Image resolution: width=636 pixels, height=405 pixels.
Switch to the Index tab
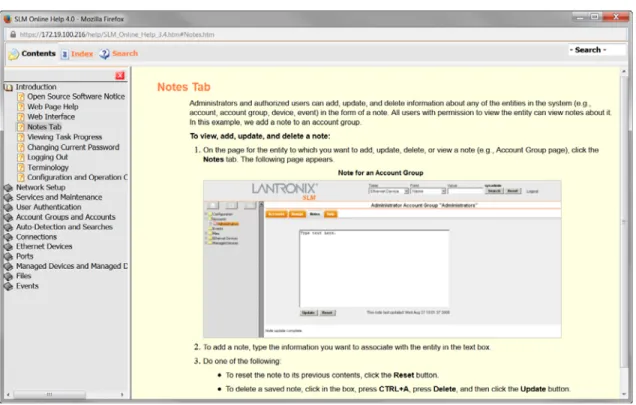(x=82, y=54)
